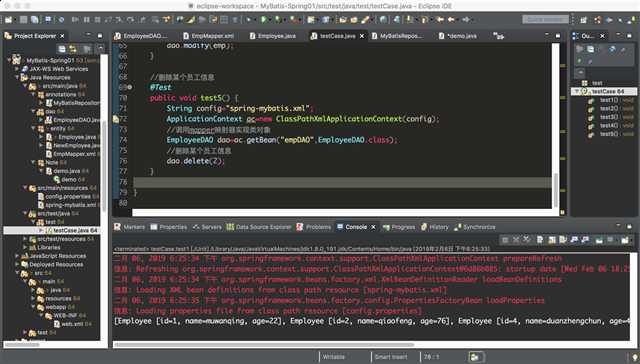
Task: Expand the Libraries node
Action: 25,247
